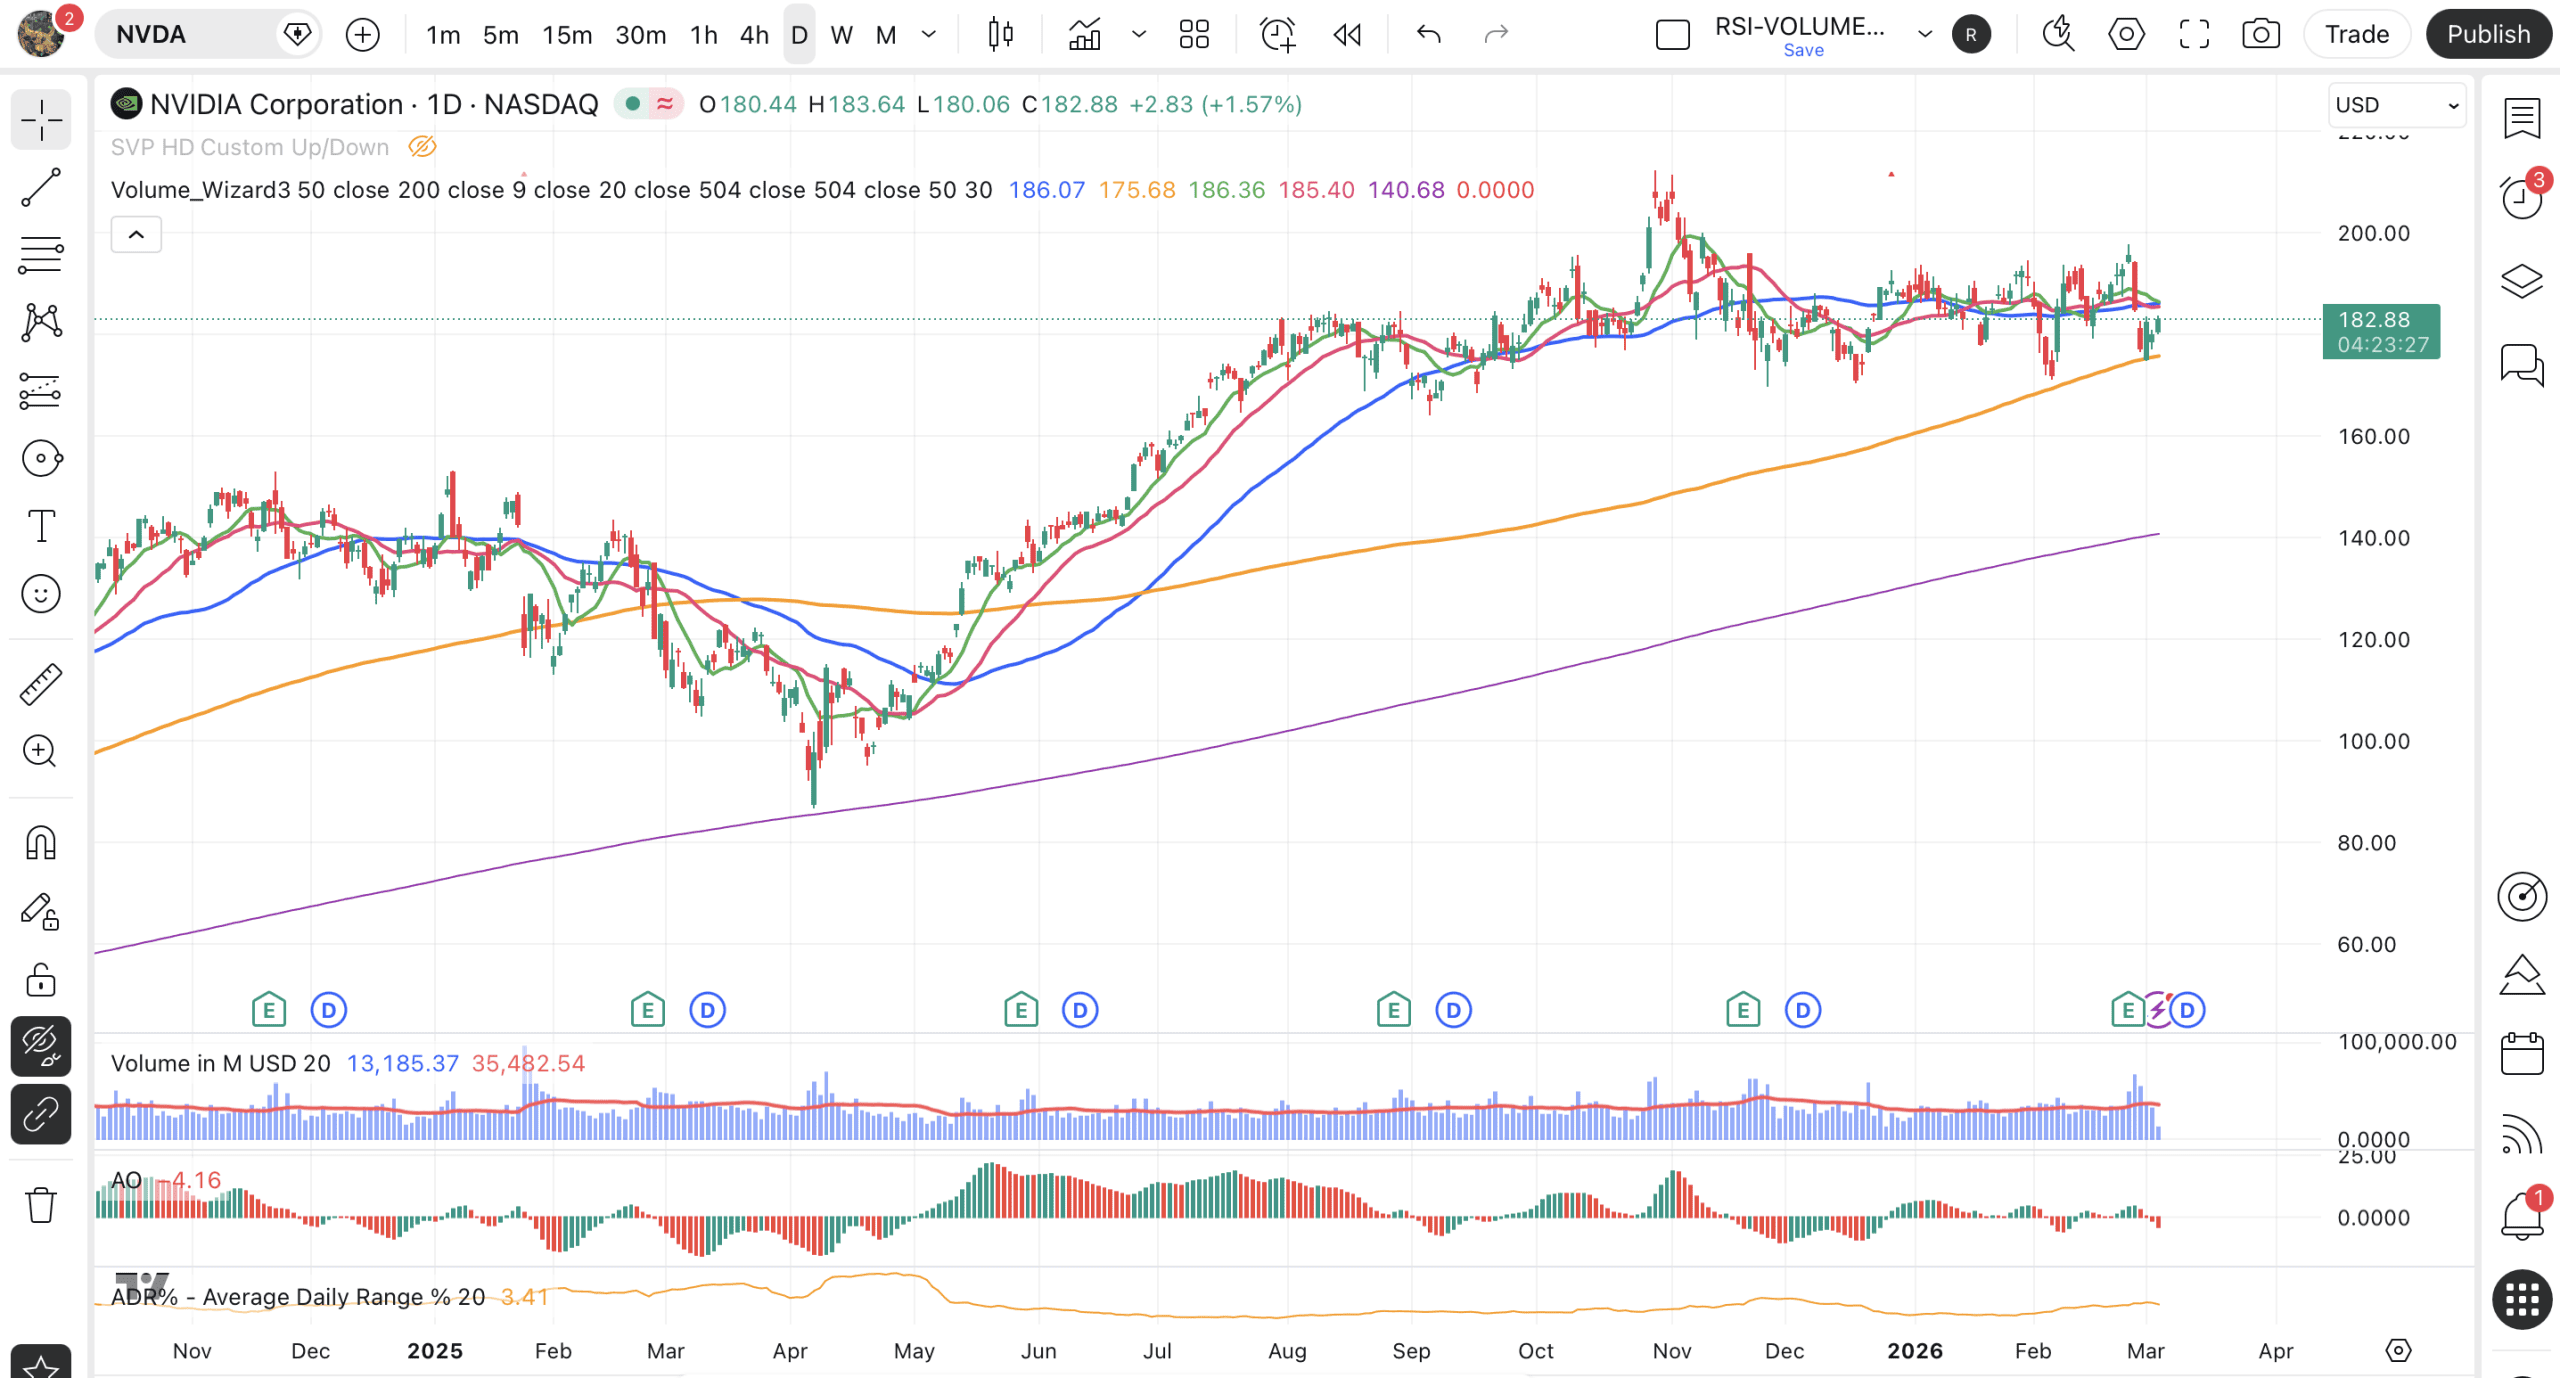The image size is (2560, 1378).
Task: Open the Fibonacci retracement tool
Action: [41, 255]
